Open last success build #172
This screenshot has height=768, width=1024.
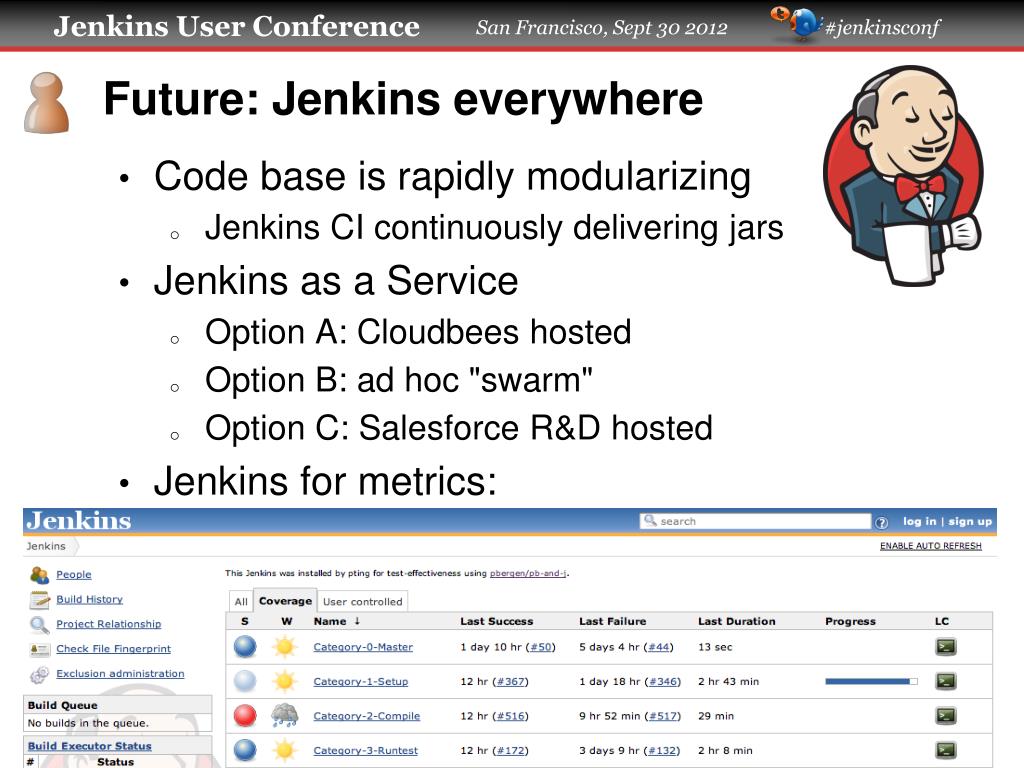click(511, 751)
